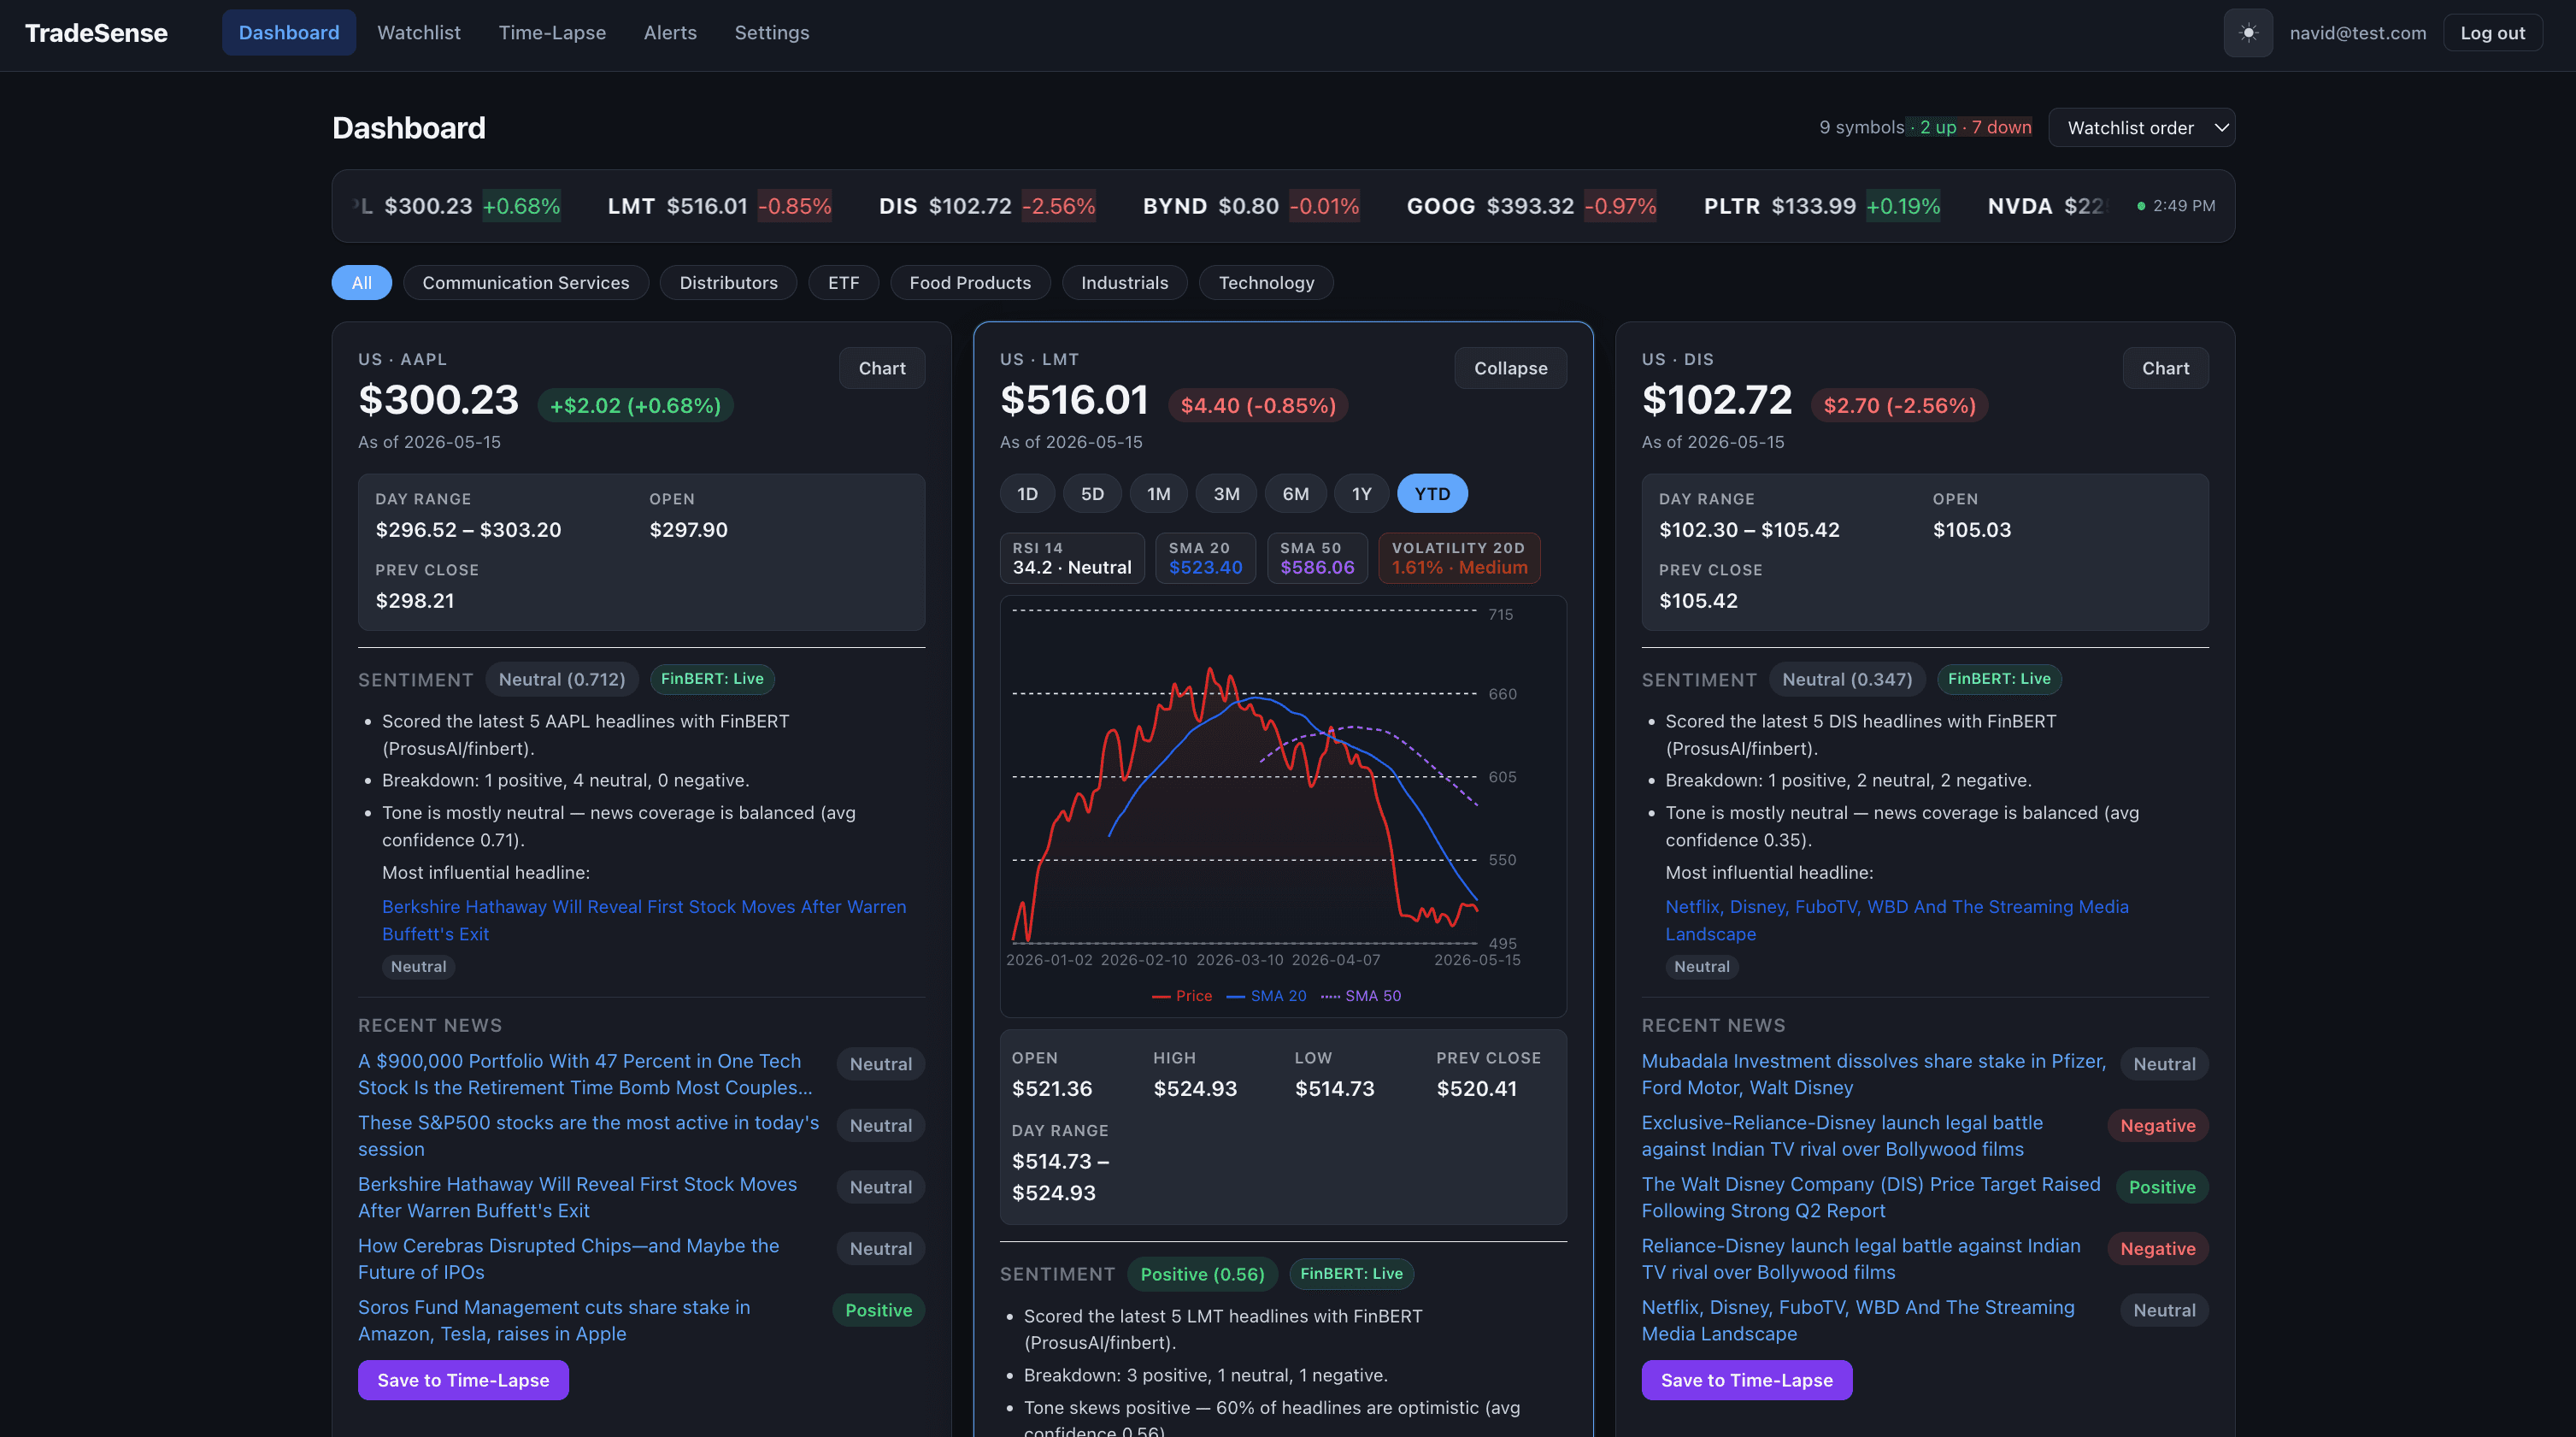2576x1437 pixels.
Task: Click the Price legend marker
Action: point(1182,996)
